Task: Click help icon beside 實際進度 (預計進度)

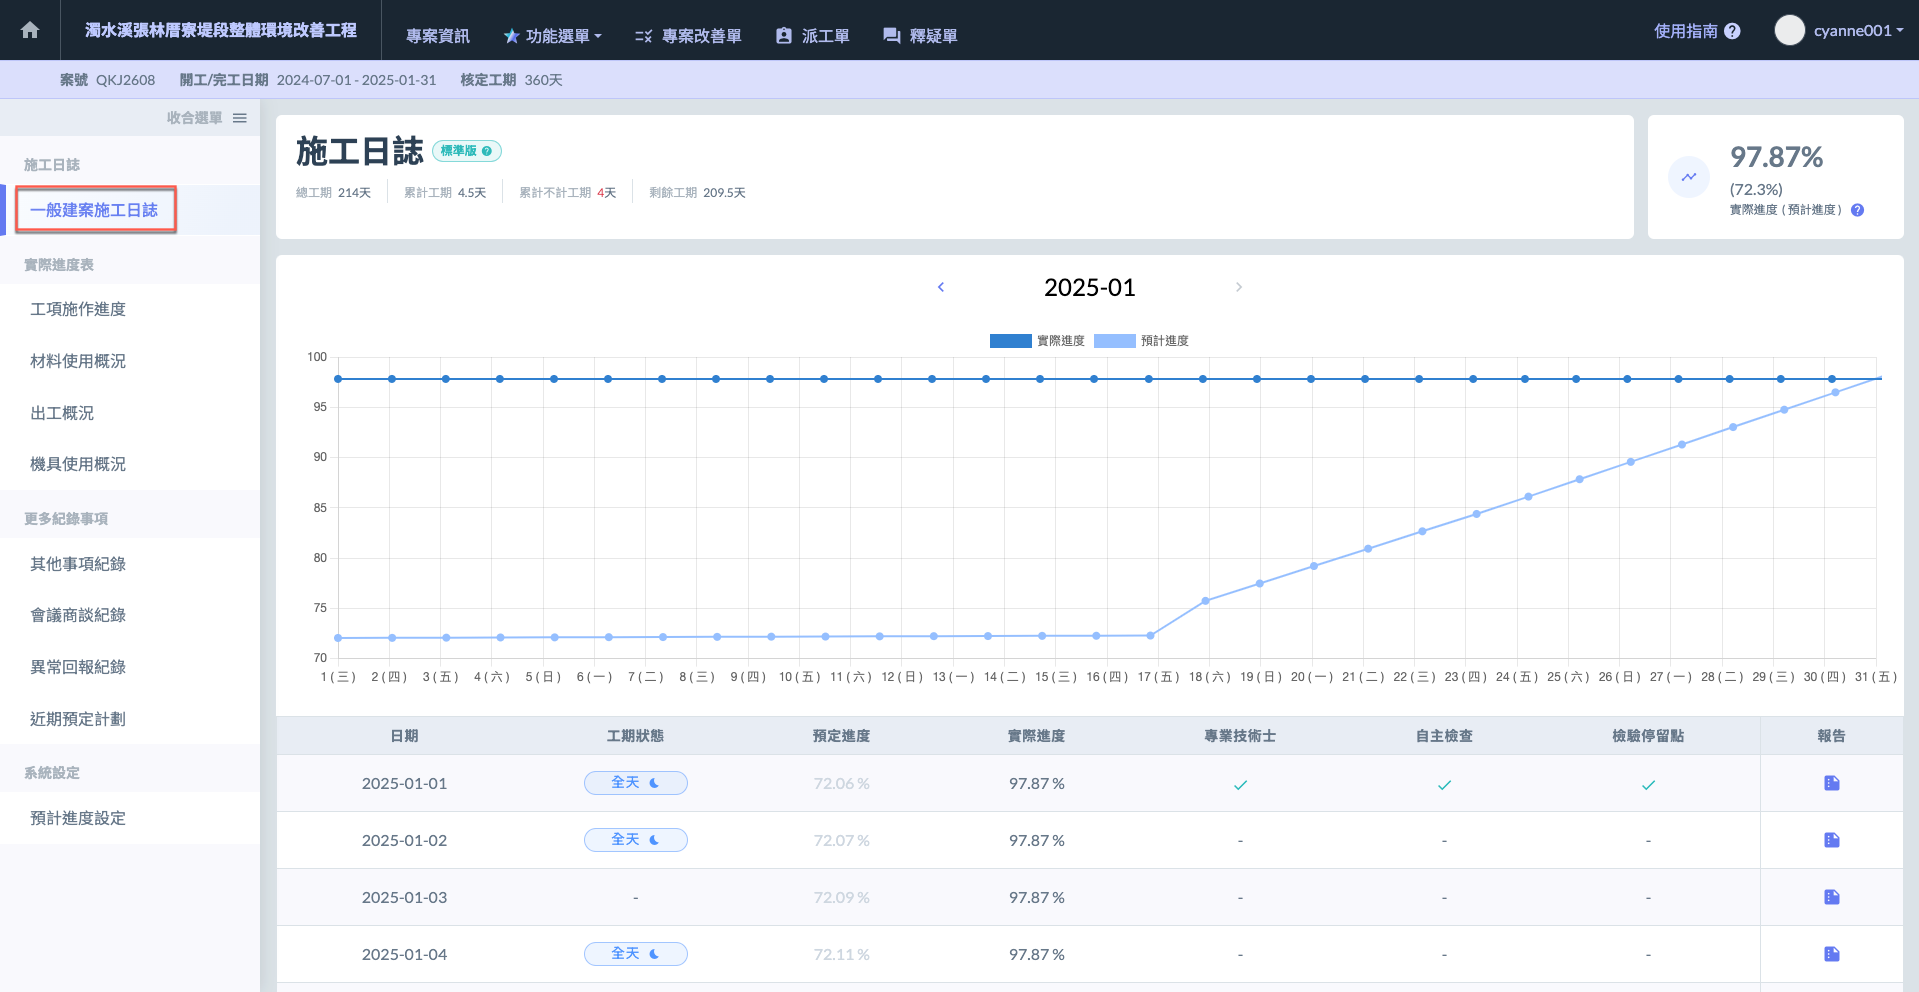Action: pyautogui.click(x=1857, y=210)
